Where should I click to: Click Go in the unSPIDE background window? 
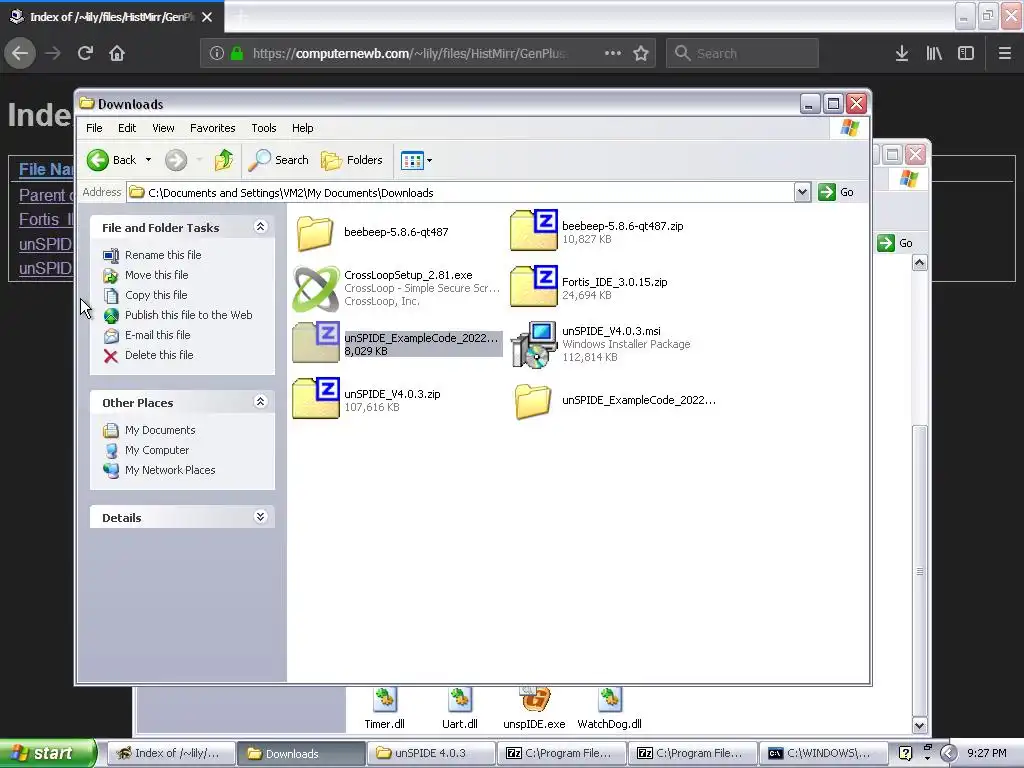895,243
